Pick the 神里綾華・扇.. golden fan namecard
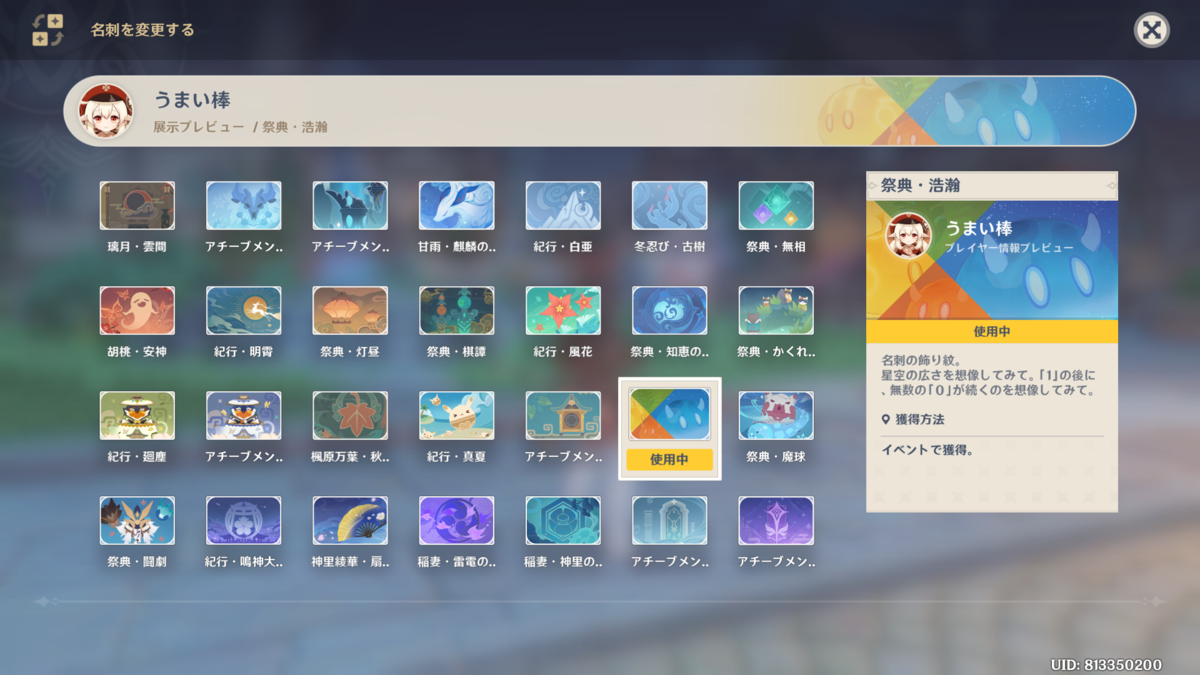 click(350, 521)
